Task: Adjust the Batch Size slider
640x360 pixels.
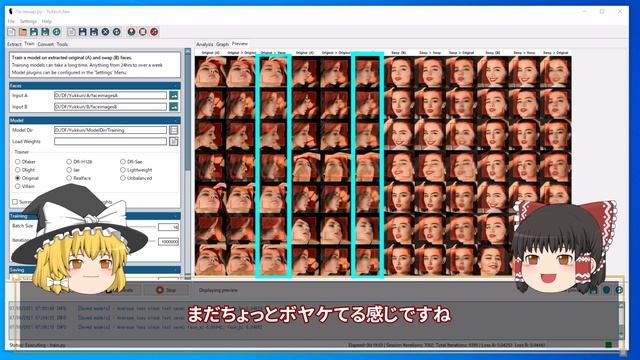Action: 141,227
